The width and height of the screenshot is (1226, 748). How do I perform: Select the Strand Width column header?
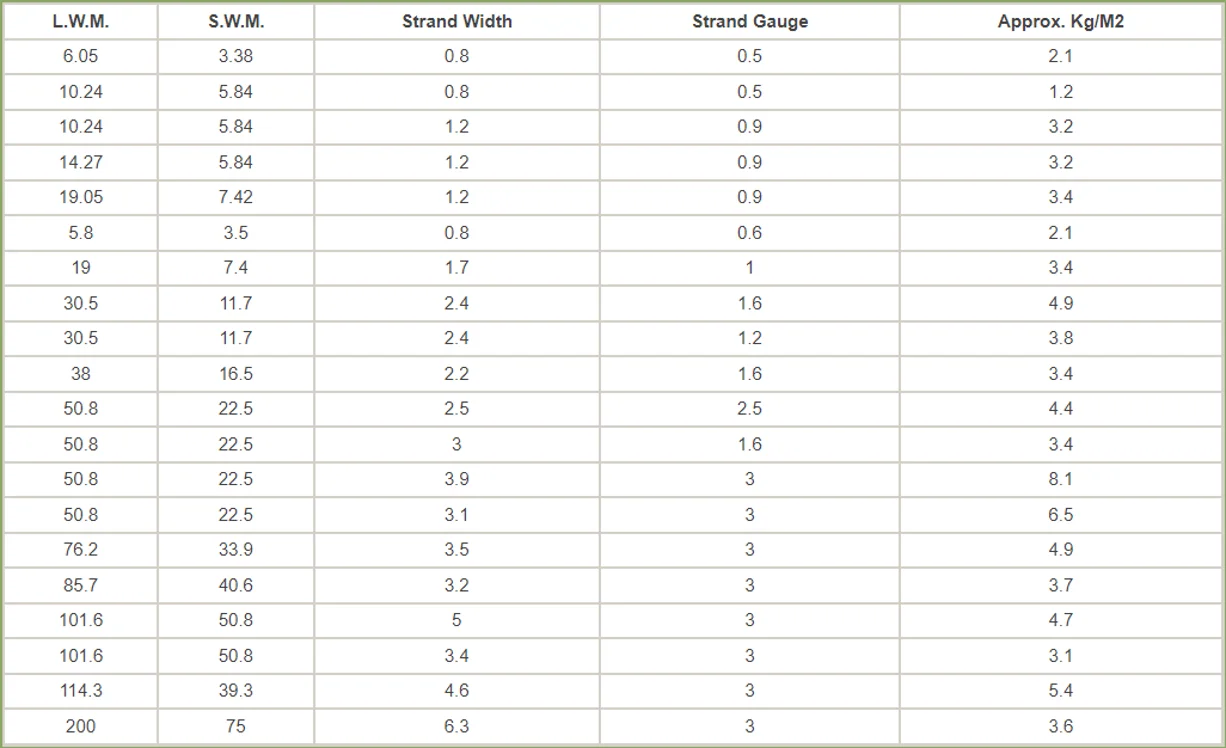pyautogui.click(x=457, y=21)
